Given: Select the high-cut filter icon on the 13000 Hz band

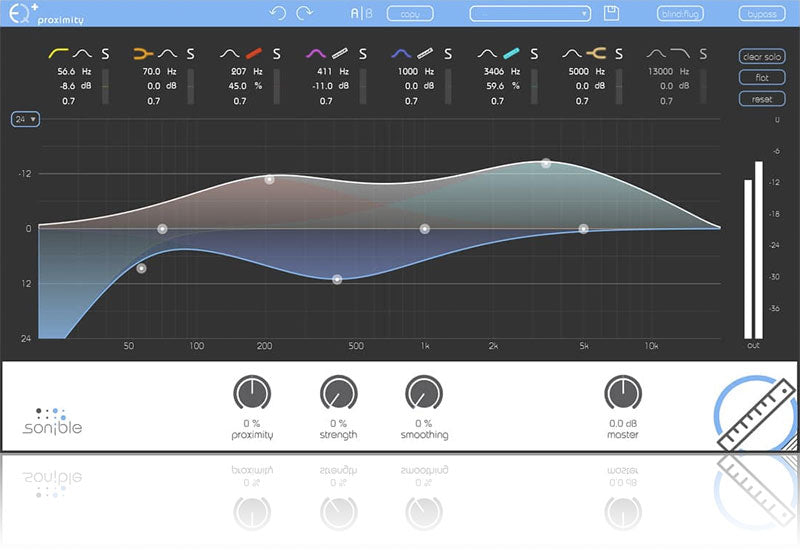Looking at the screenshot, I should point(680,53).
